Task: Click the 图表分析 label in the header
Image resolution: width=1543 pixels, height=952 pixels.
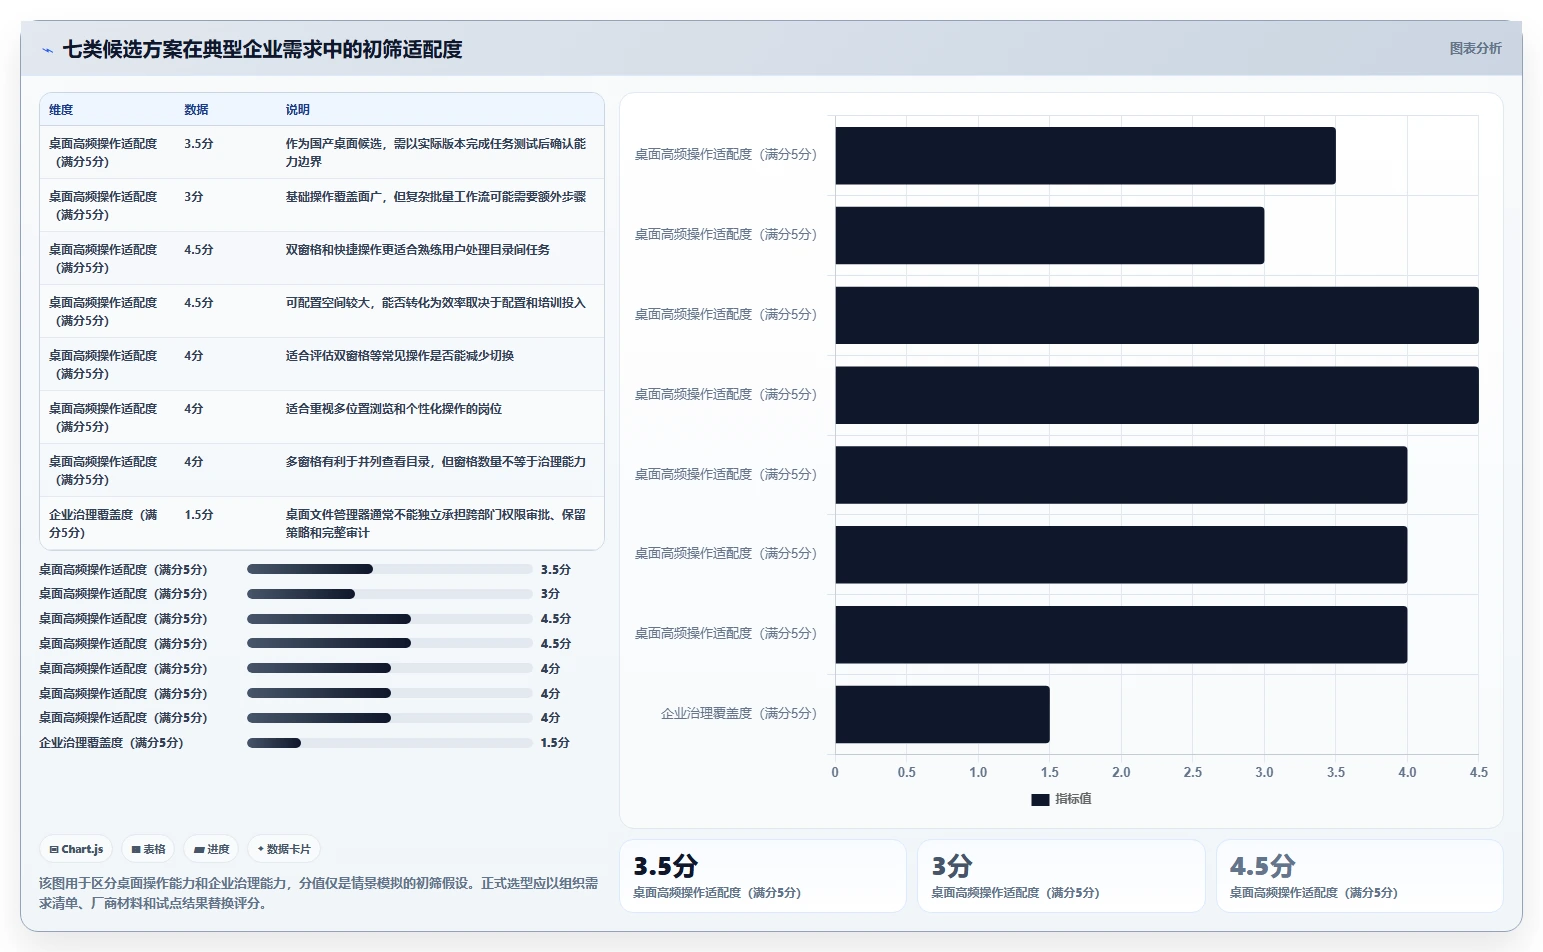Action: (x=1475, y=48)
